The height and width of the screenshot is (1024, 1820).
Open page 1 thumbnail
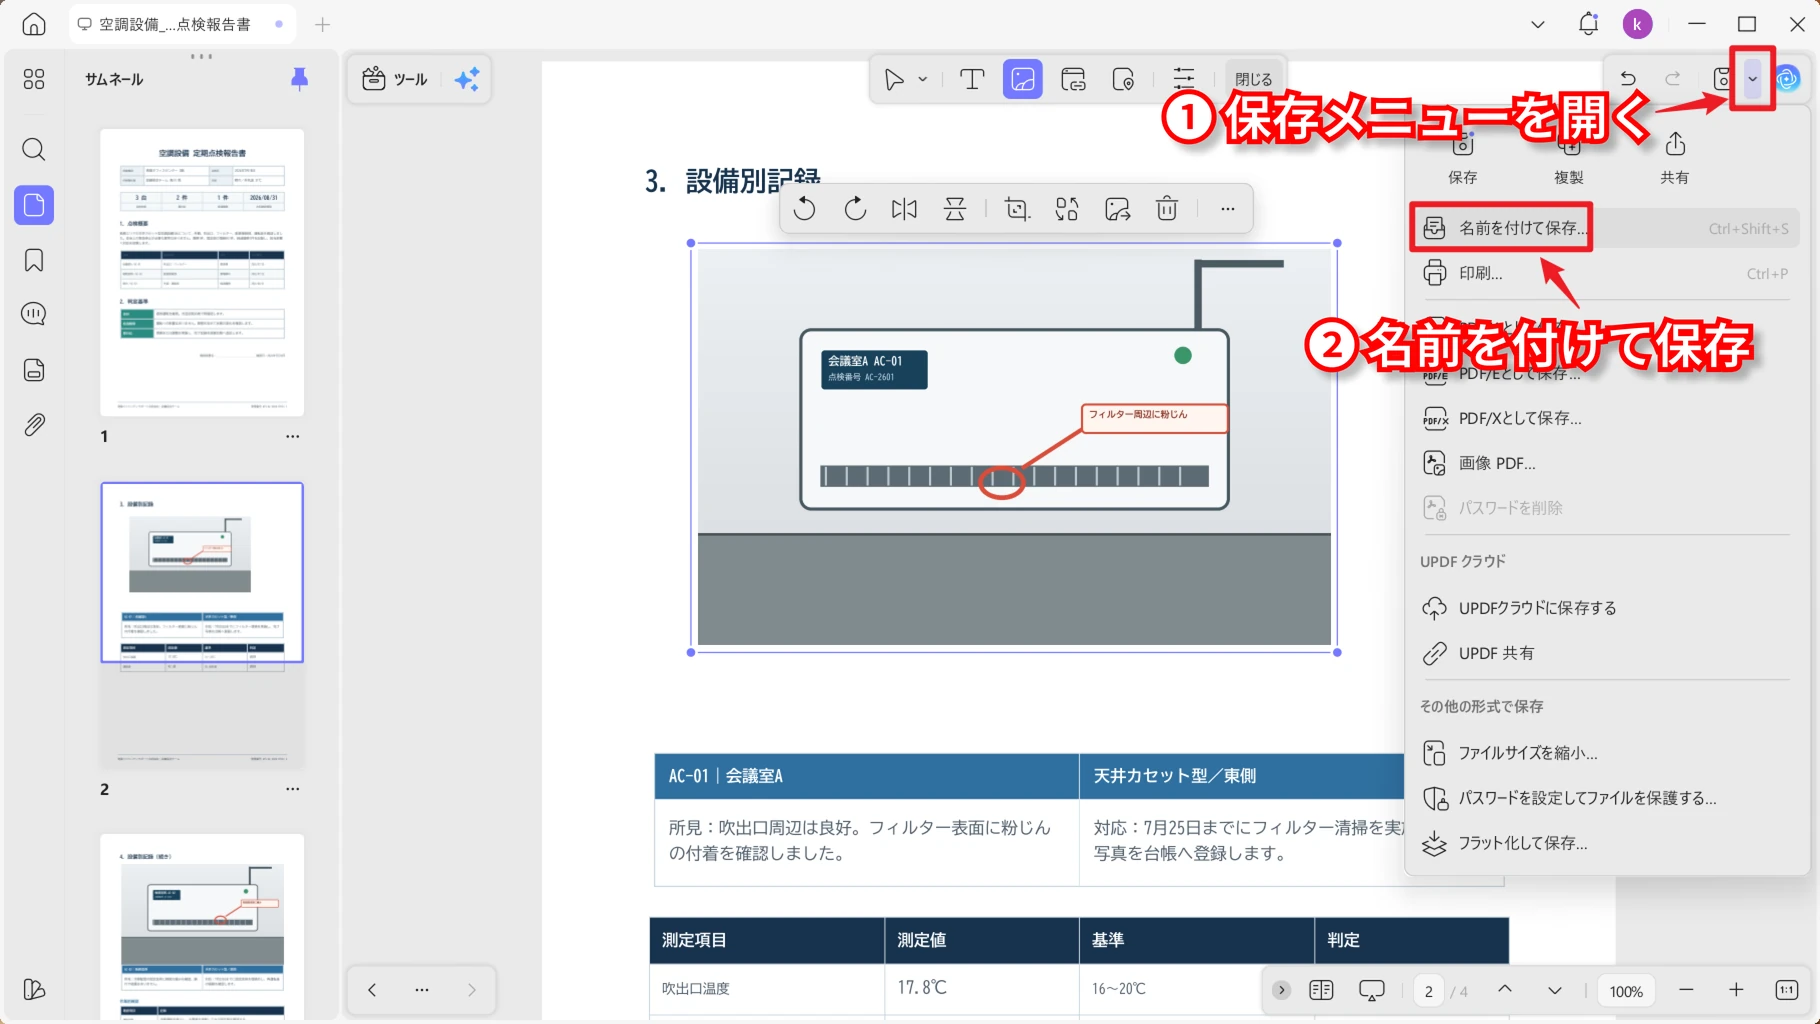pyautogui.click(x=202, y=272)
